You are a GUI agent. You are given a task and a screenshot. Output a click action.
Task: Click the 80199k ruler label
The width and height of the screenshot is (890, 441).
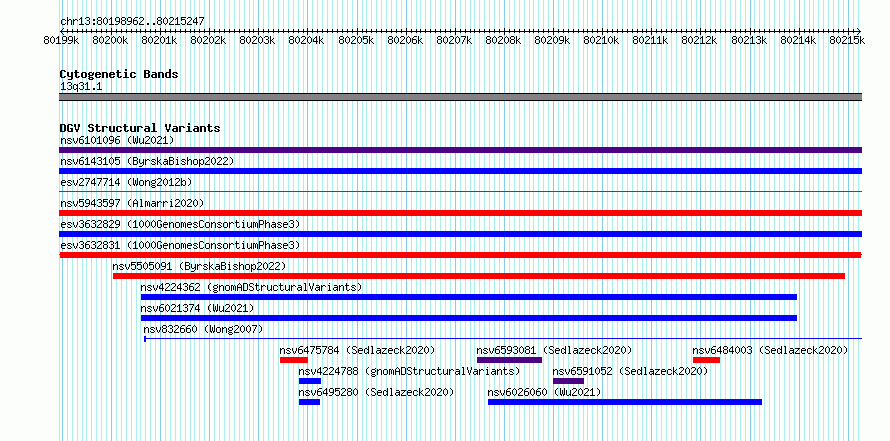coord(62,40)
